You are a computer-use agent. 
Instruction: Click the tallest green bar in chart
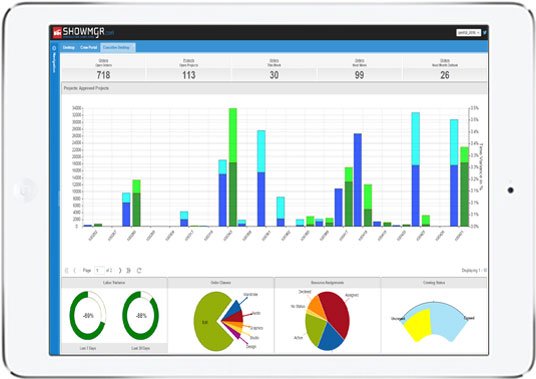(x=233, y=167)
